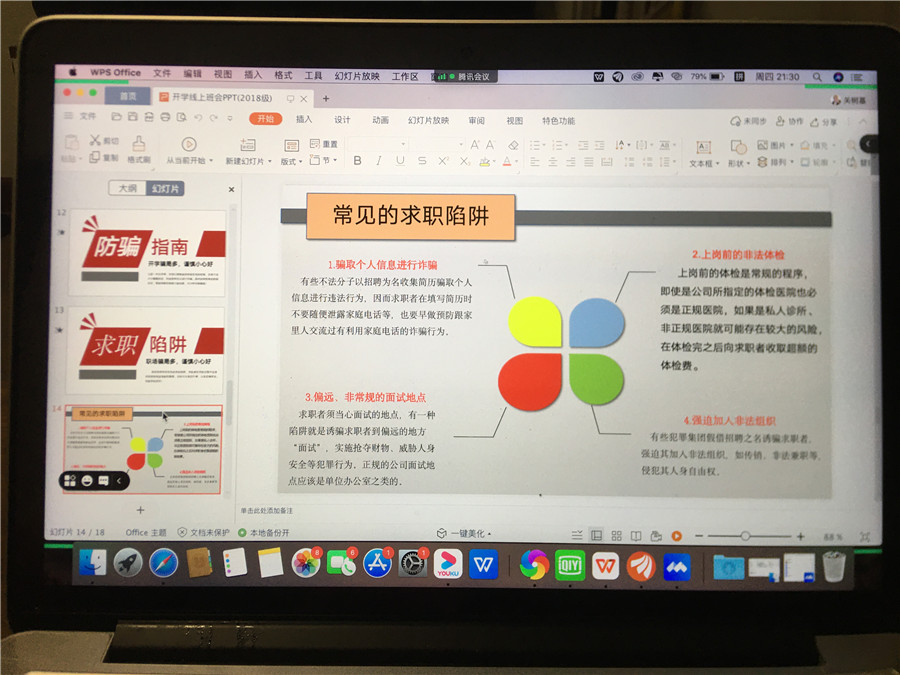Click the 分享 share button
Screen dimensions: 900x675
(x=824, y=121)
